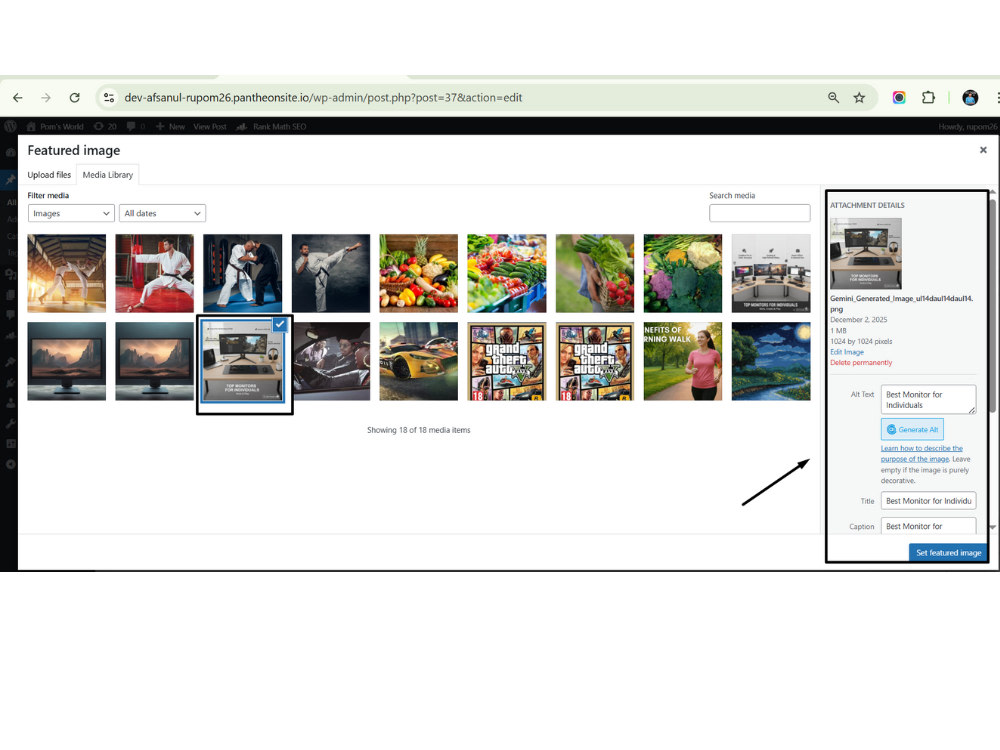
Task: Open the Chrome profile avatar
Action: click(970, 98)
